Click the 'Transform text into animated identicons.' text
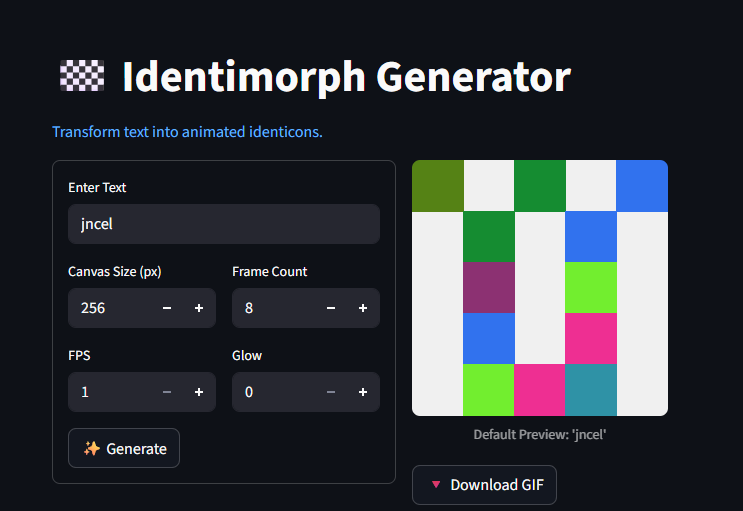Screen dimensions: 743x511 coord(187,132)
